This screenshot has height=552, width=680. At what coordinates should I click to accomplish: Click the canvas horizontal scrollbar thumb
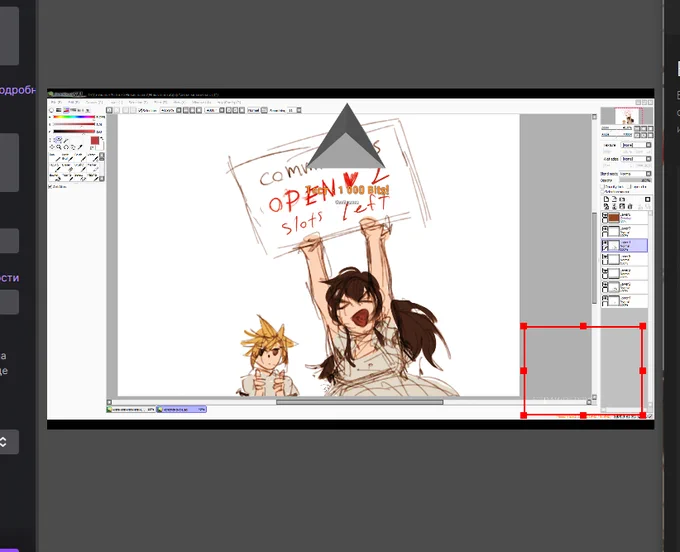point(360,402)
